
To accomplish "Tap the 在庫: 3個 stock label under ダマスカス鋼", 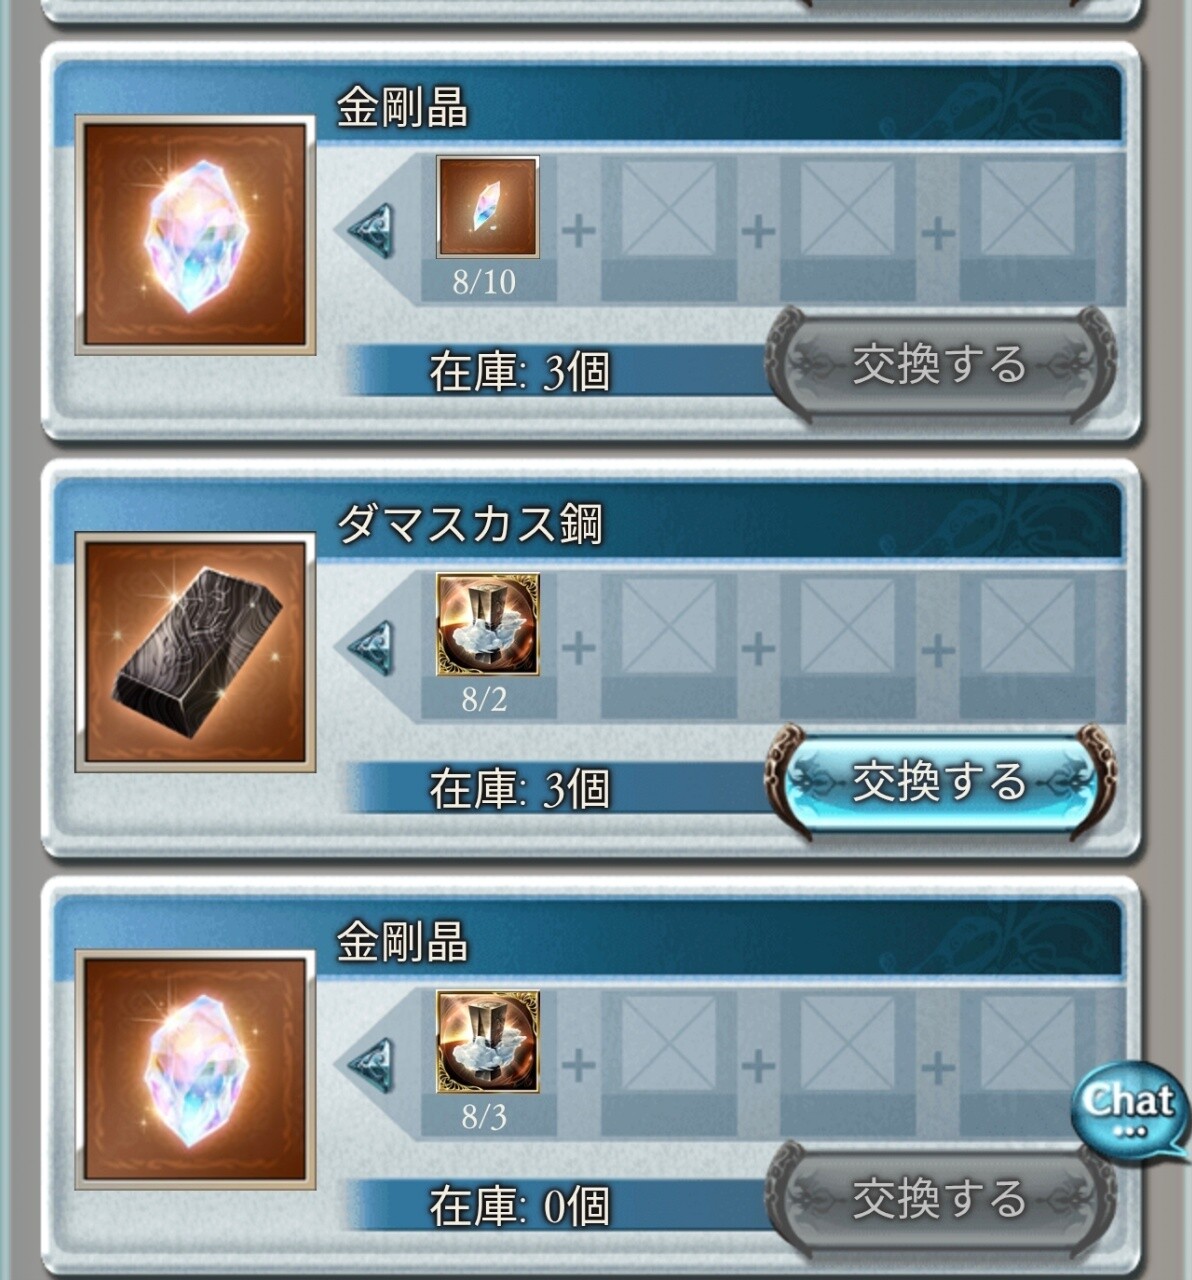I will coord(519,789).
